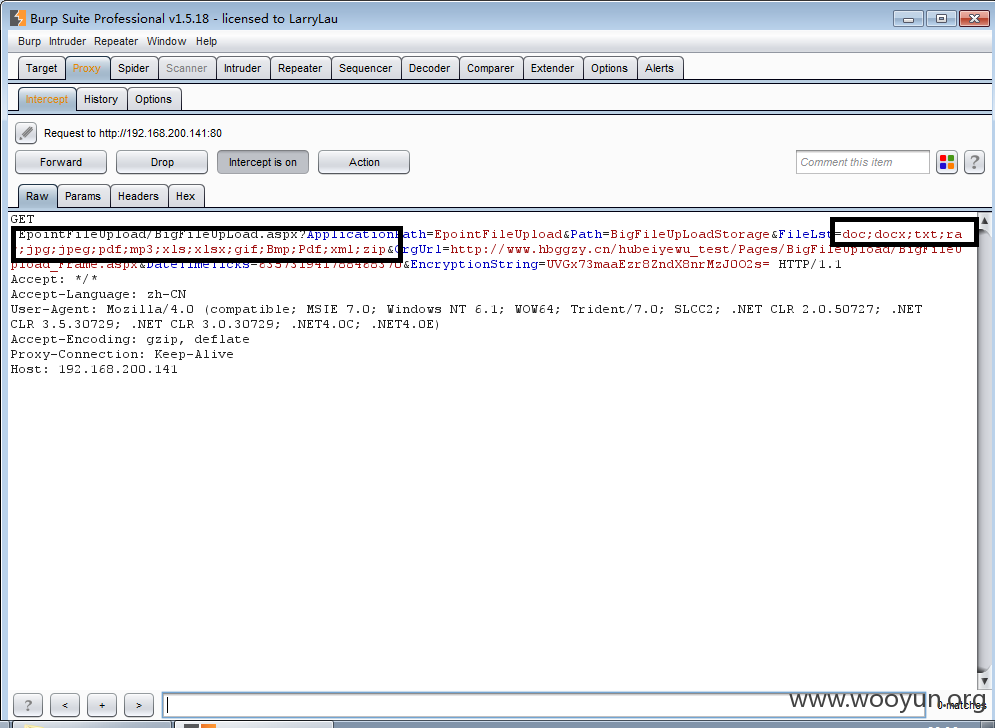This screenshot has width=995, height=728.
Task: Open the highlight color picker icon
Action: 947,162
